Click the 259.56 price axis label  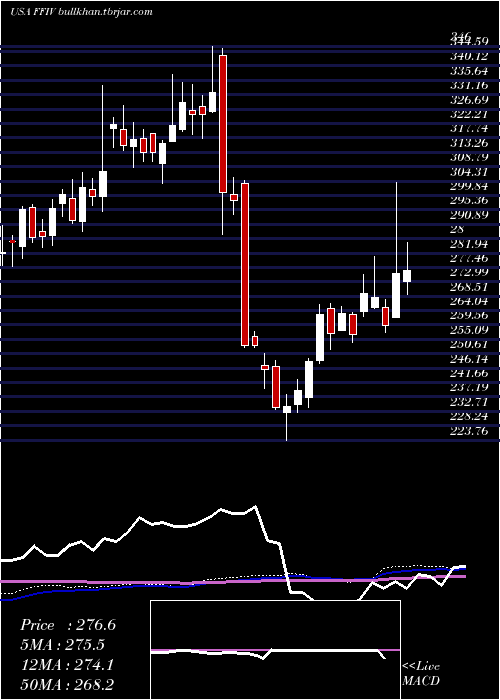469,316
